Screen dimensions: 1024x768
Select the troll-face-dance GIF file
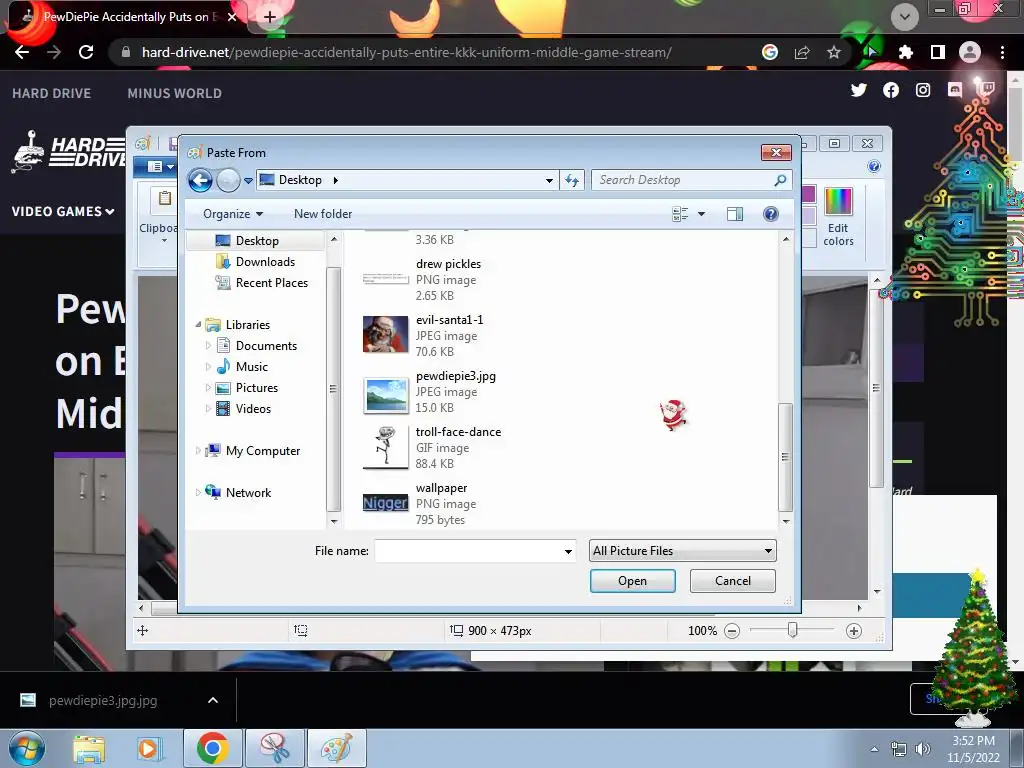click(432, 447)
